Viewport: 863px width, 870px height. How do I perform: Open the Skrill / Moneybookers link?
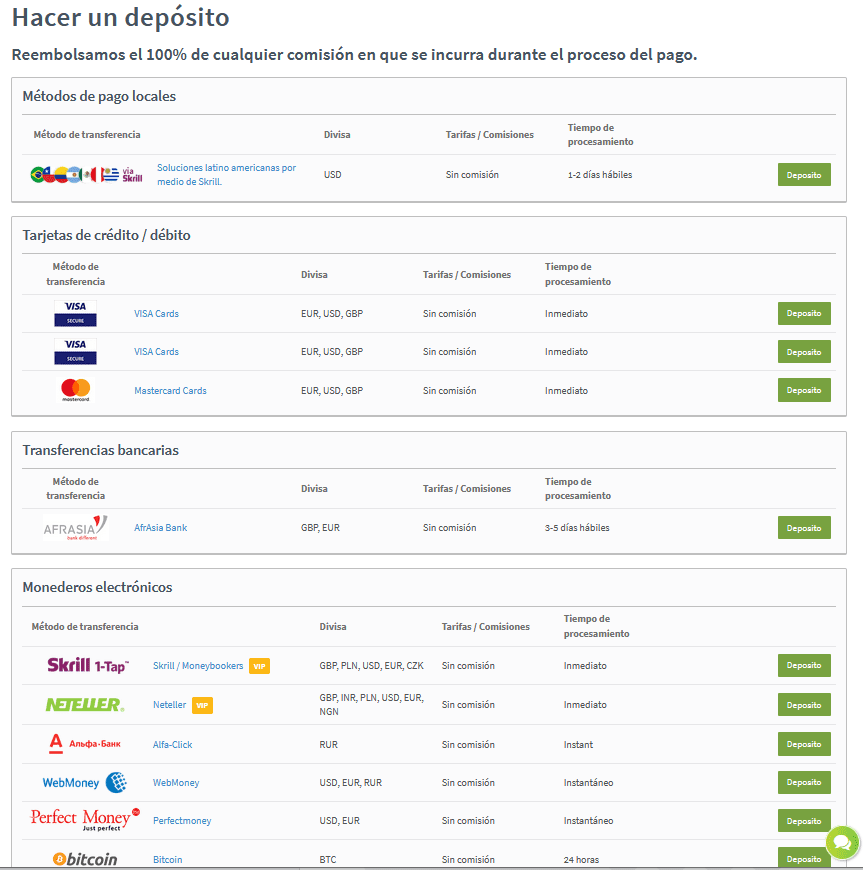tap(198, 666)
